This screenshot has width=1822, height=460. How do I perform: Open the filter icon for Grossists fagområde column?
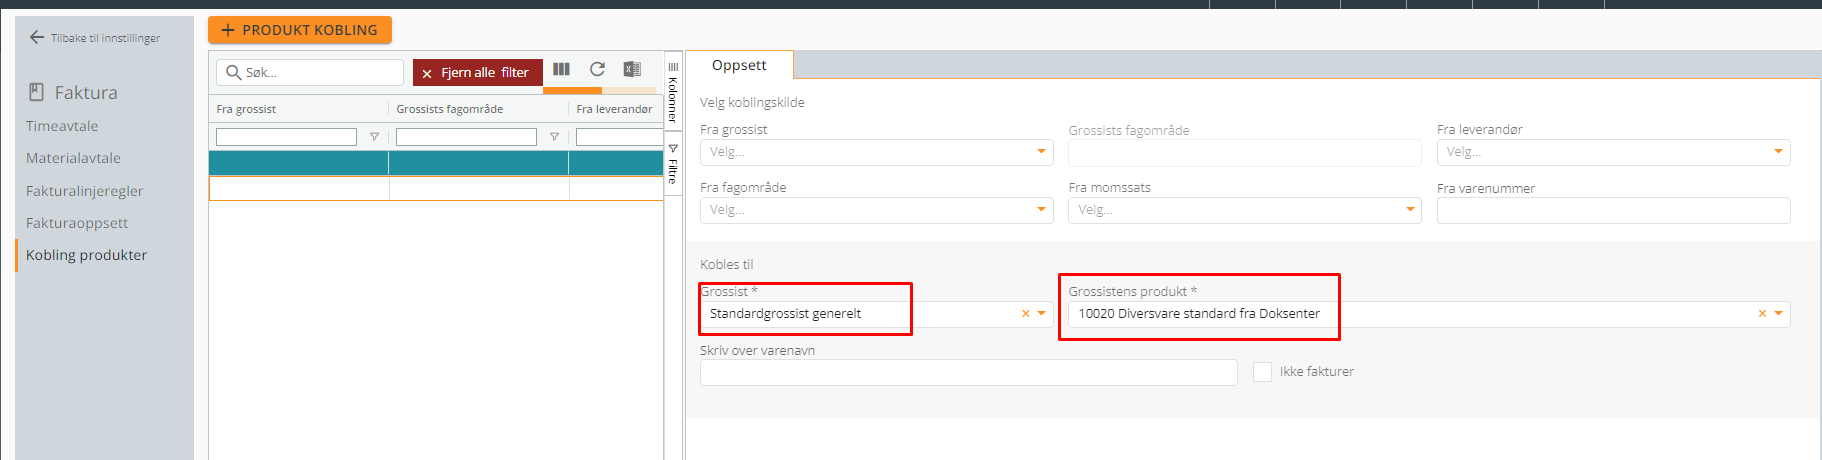554,137
